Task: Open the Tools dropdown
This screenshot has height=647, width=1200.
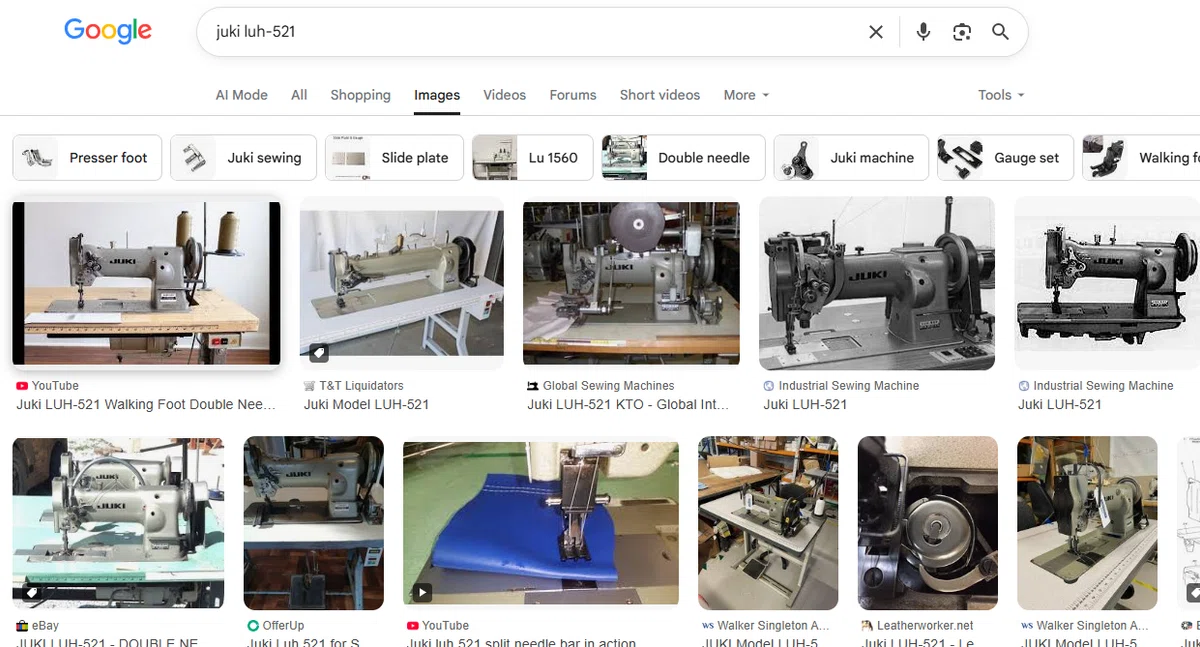Action: tap(1001, 95)
